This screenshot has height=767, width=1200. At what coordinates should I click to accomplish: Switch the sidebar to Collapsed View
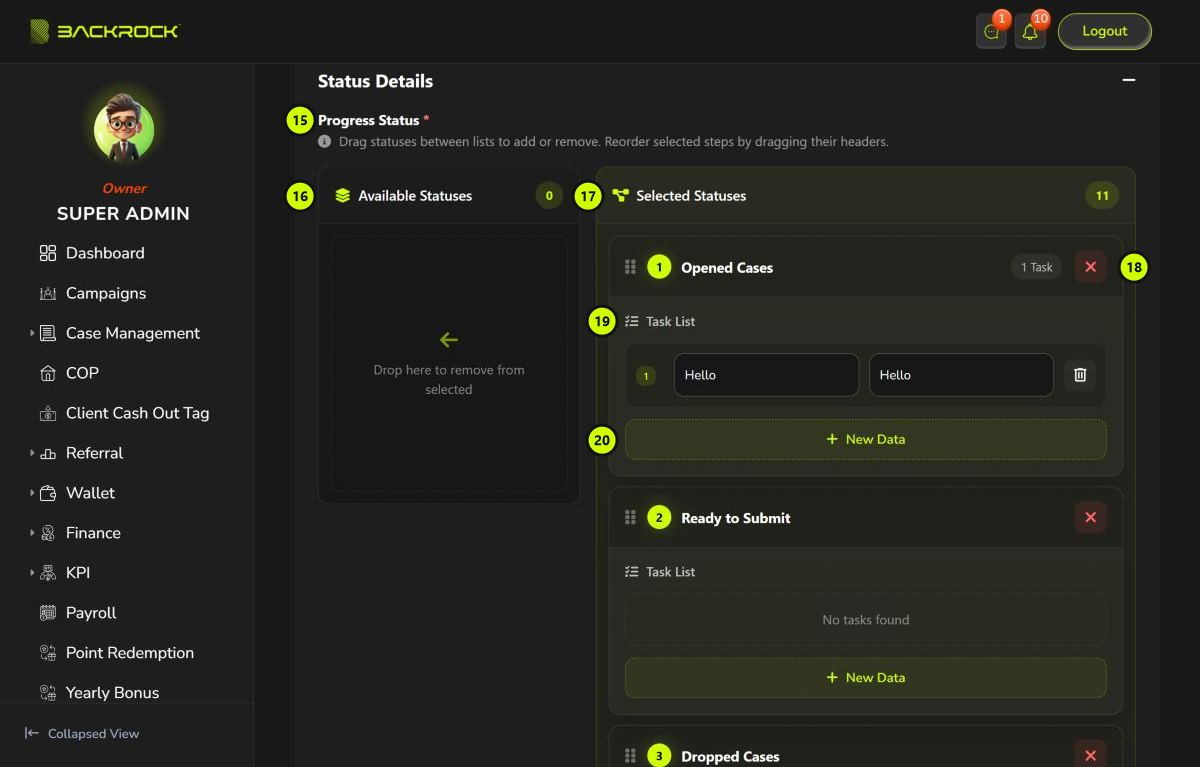(82, 733)
